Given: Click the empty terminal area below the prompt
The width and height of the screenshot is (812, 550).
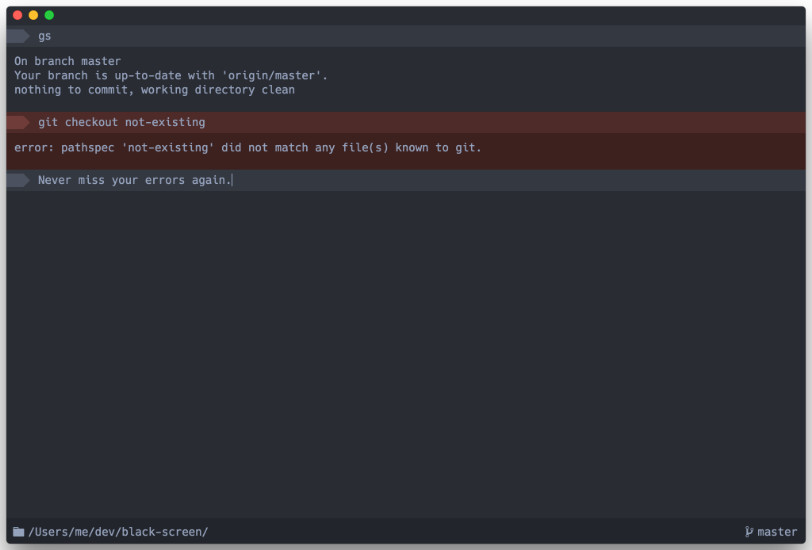Looking at the screenshot, I should pyautogui.click(x=406, y=354).
